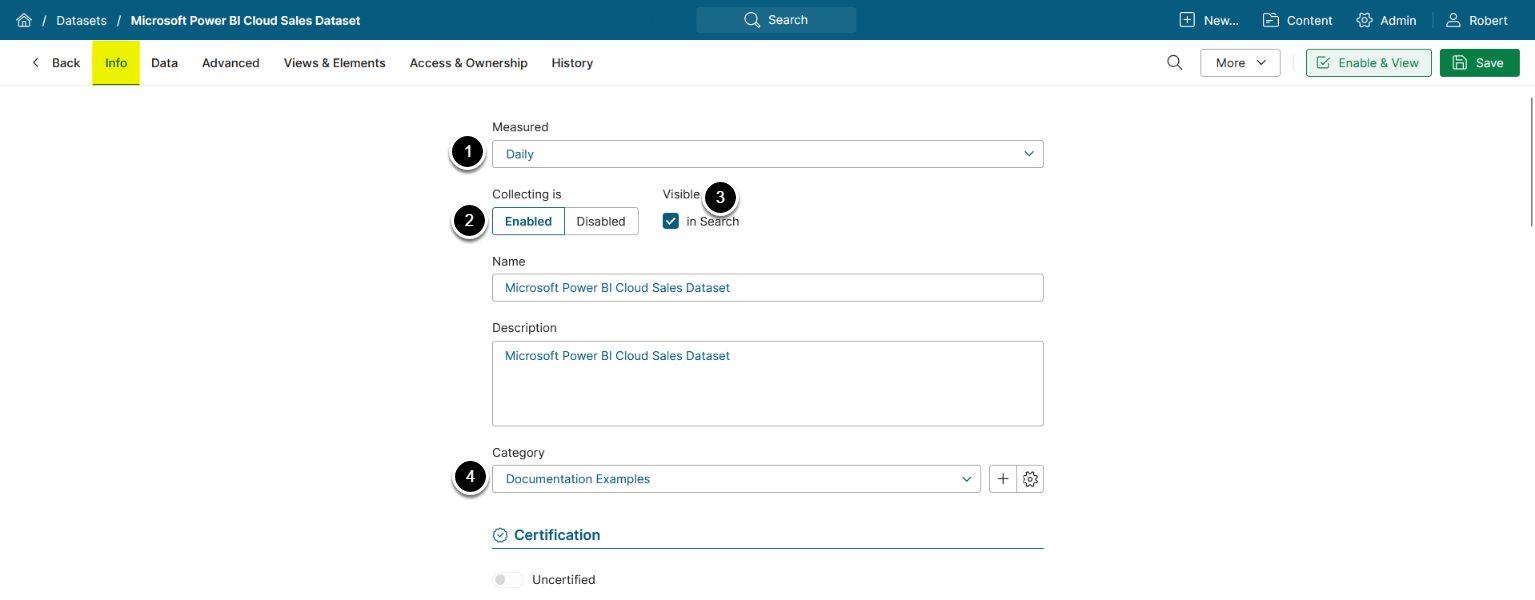
Task: Set Collecting to Disabled
Action: click(601, 221)
